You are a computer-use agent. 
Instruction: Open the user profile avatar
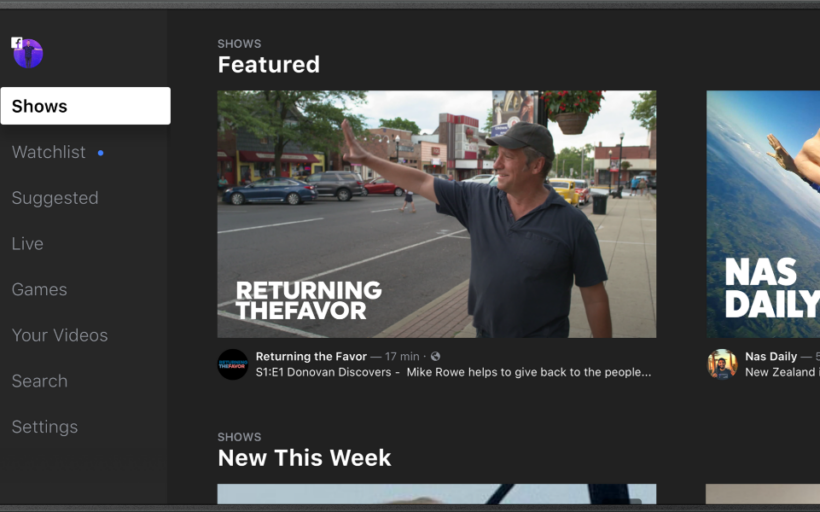[x=28, y=53]
